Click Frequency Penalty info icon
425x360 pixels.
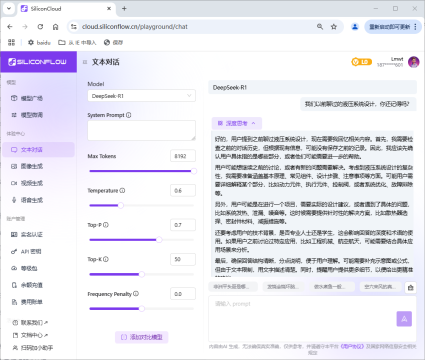click(136, 294)
